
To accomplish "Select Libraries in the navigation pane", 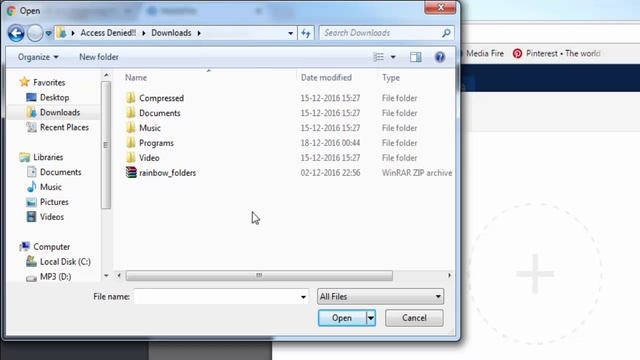I will tap(48, 157).
